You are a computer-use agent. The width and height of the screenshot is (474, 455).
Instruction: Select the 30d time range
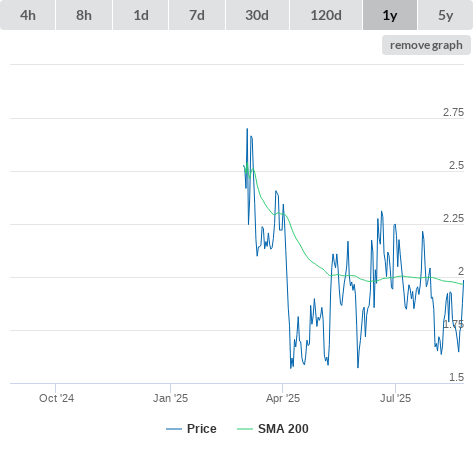pos(257,15)
